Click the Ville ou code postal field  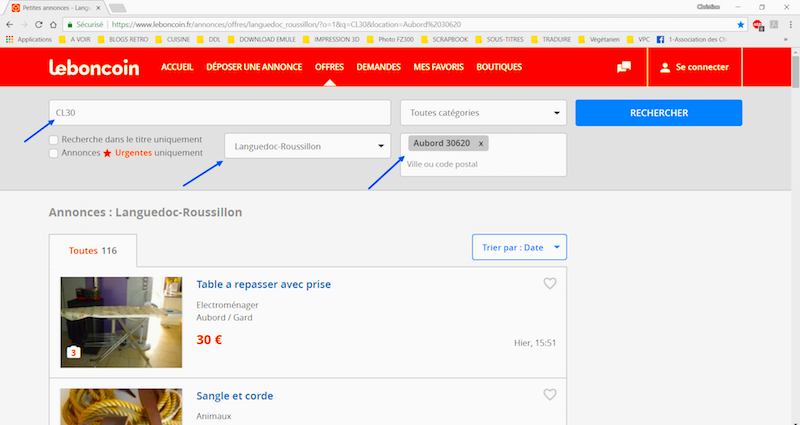483,164
